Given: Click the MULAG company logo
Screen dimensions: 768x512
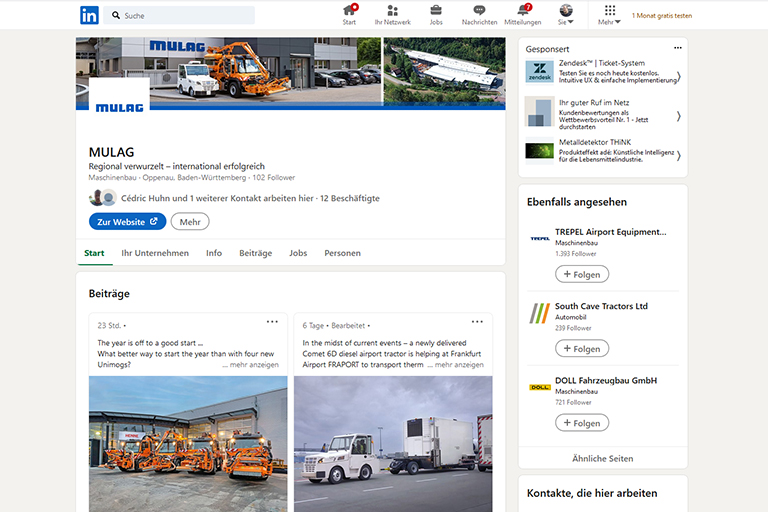Looking at the screenshot, I should [120, 102].
